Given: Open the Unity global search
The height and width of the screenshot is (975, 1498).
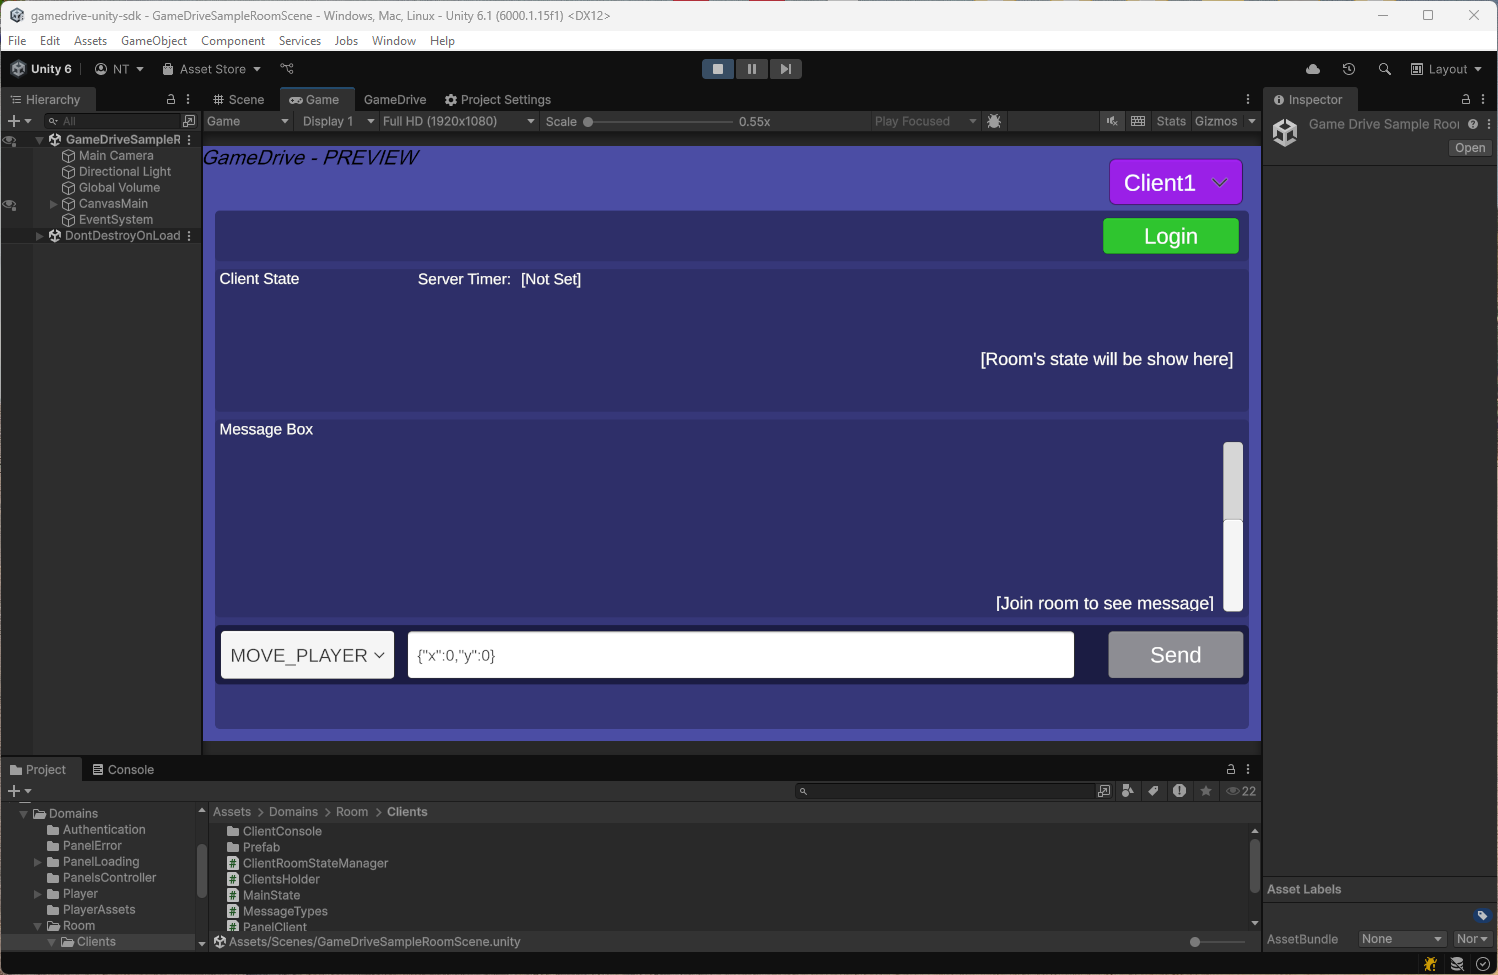Looking at the screenshot, I should 1385,68.
